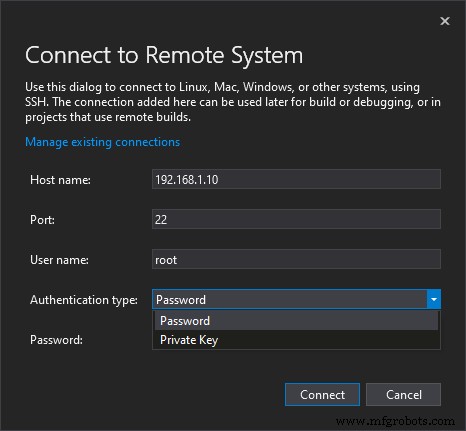466x431 pixels.
Task: Click the Connect button
Action: pos(322,395)
